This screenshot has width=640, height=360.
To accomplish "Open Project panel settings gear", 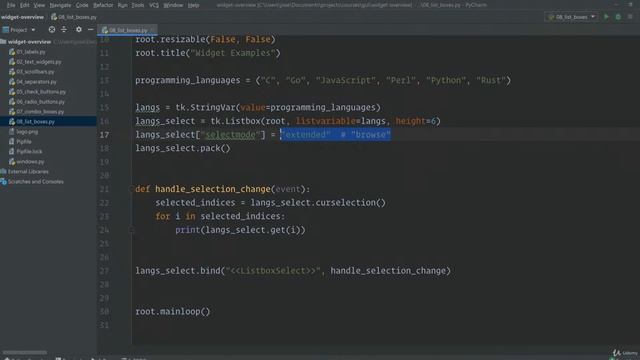I will click(79, 29).
